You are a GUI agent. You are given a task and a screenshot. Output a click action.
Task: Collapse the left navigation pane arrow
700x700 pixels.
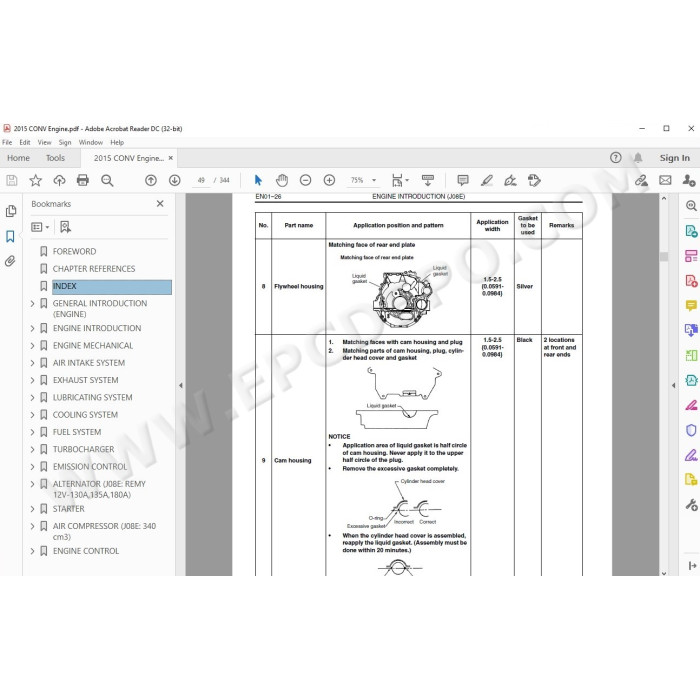tap(181, 385)
